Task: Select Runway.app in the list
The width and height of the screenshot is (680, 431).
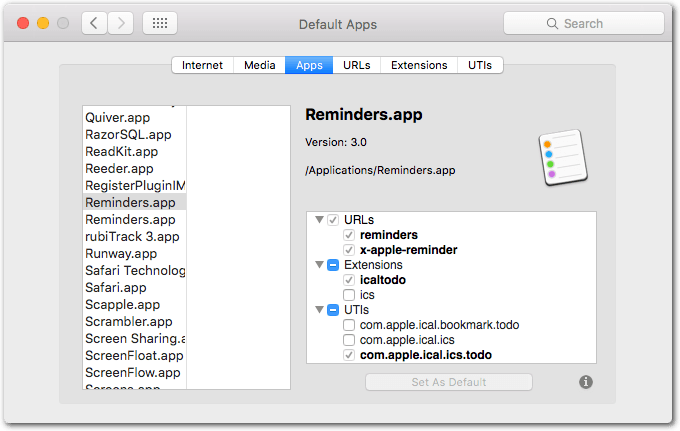Action: [x=134, y=254]
